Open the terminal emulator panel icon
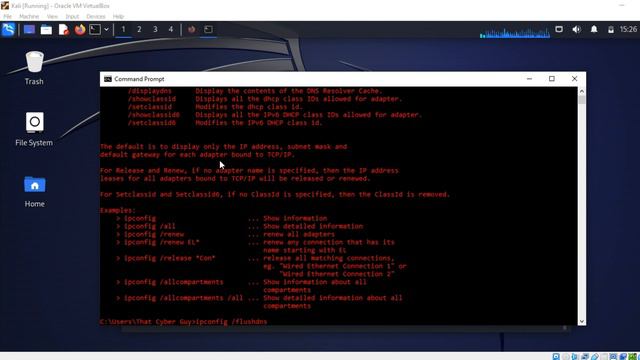The width and height of the screenshot is (640, 360). click(x=95, y=29)
